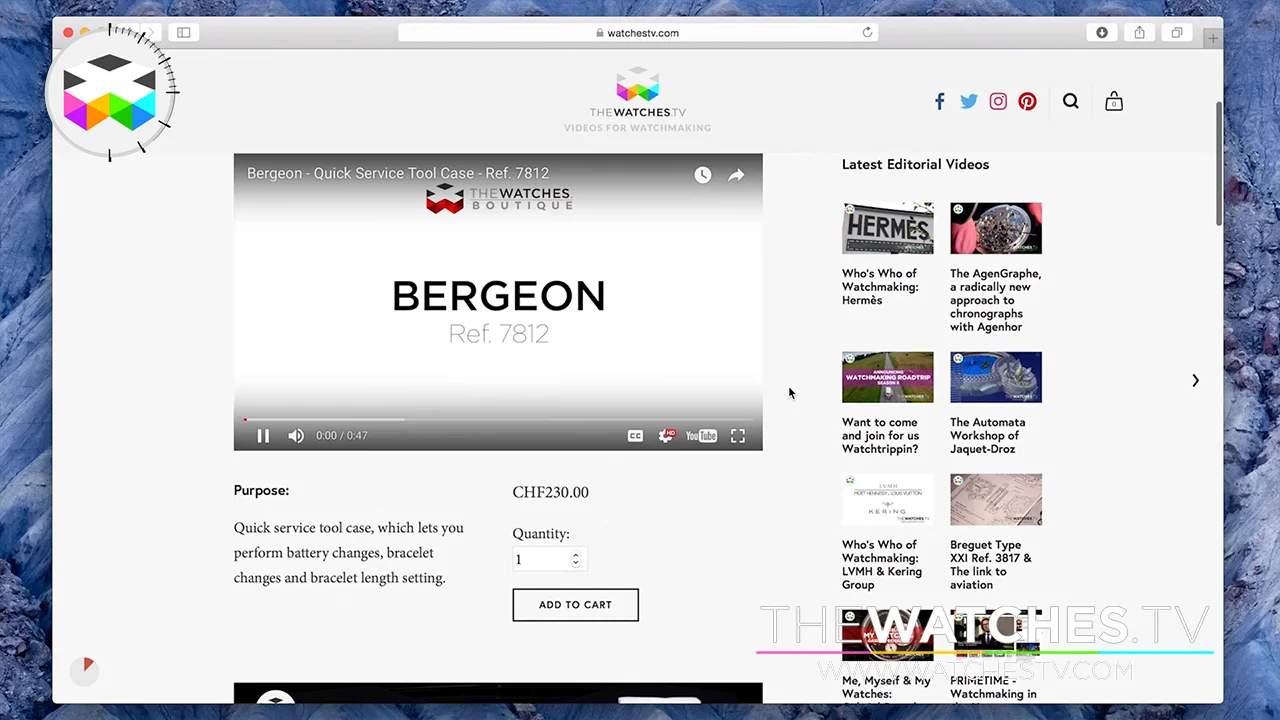Click TheWatches.tv logo in header
The width and height of the screenshot is (1280, 720).
pos(638,99)
